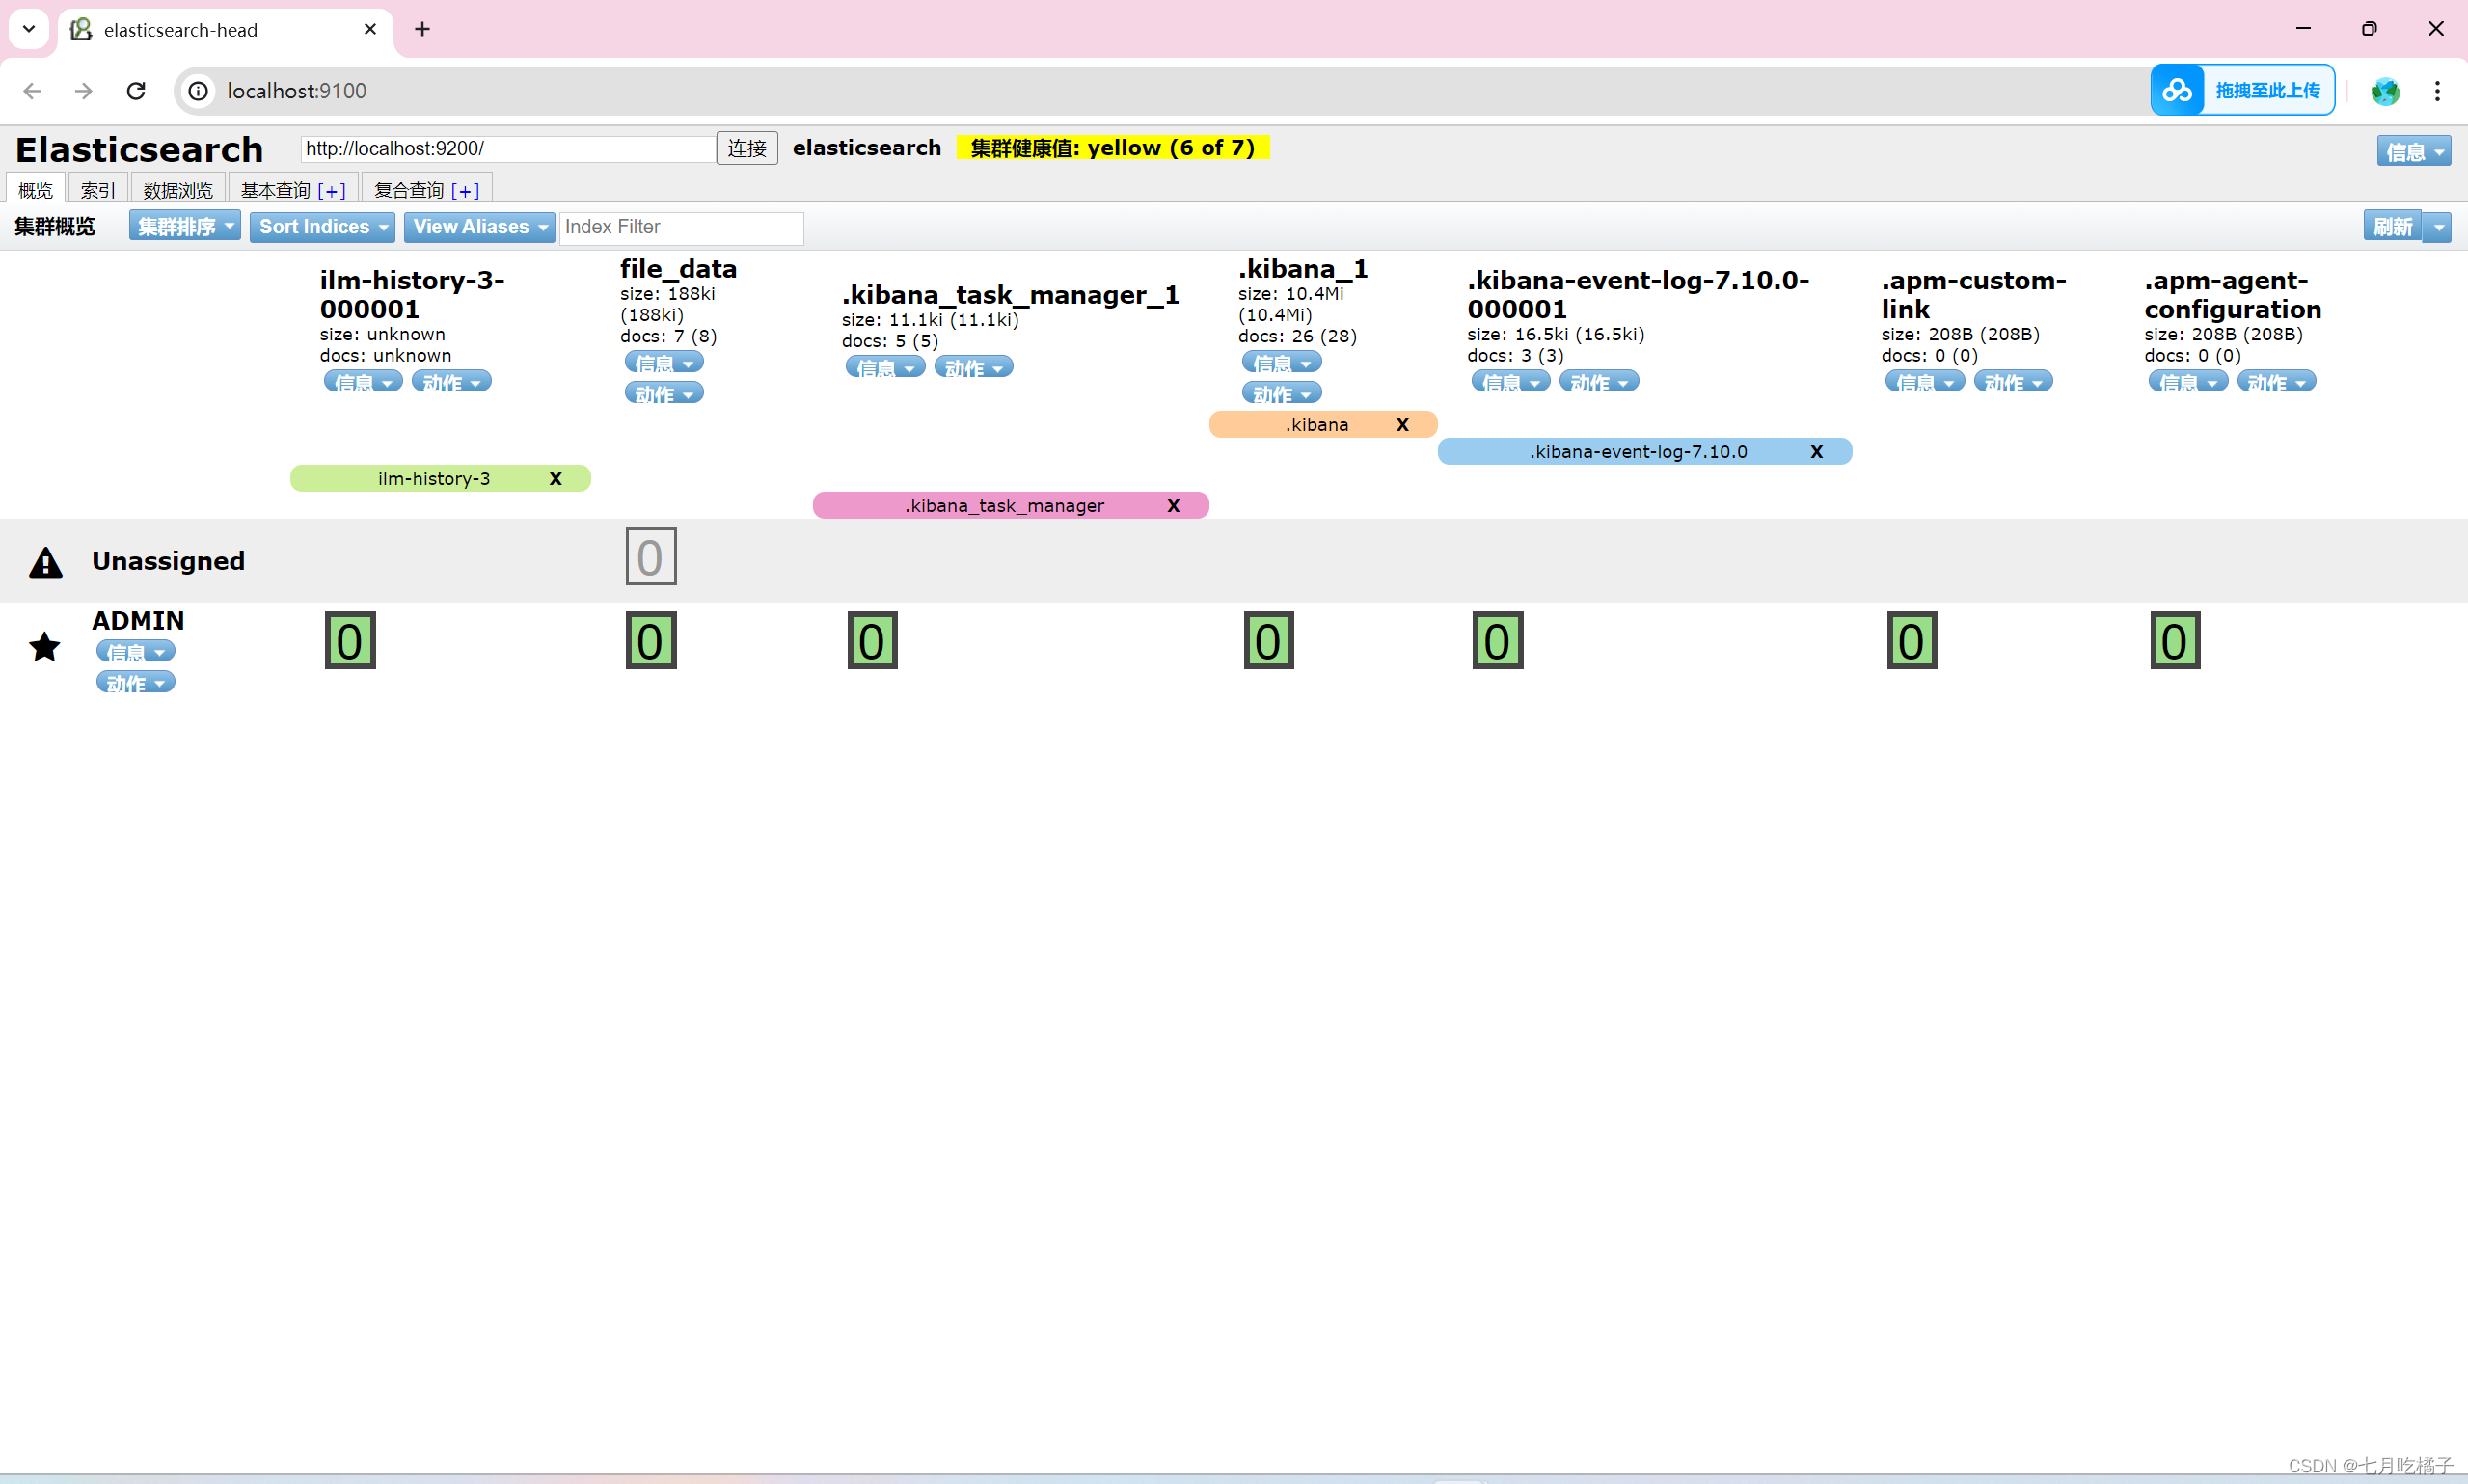Screen dimensions: 2468x1484
Task: Select ADMIN shard 0 of .kibana_1
Action: point(1268,640)
